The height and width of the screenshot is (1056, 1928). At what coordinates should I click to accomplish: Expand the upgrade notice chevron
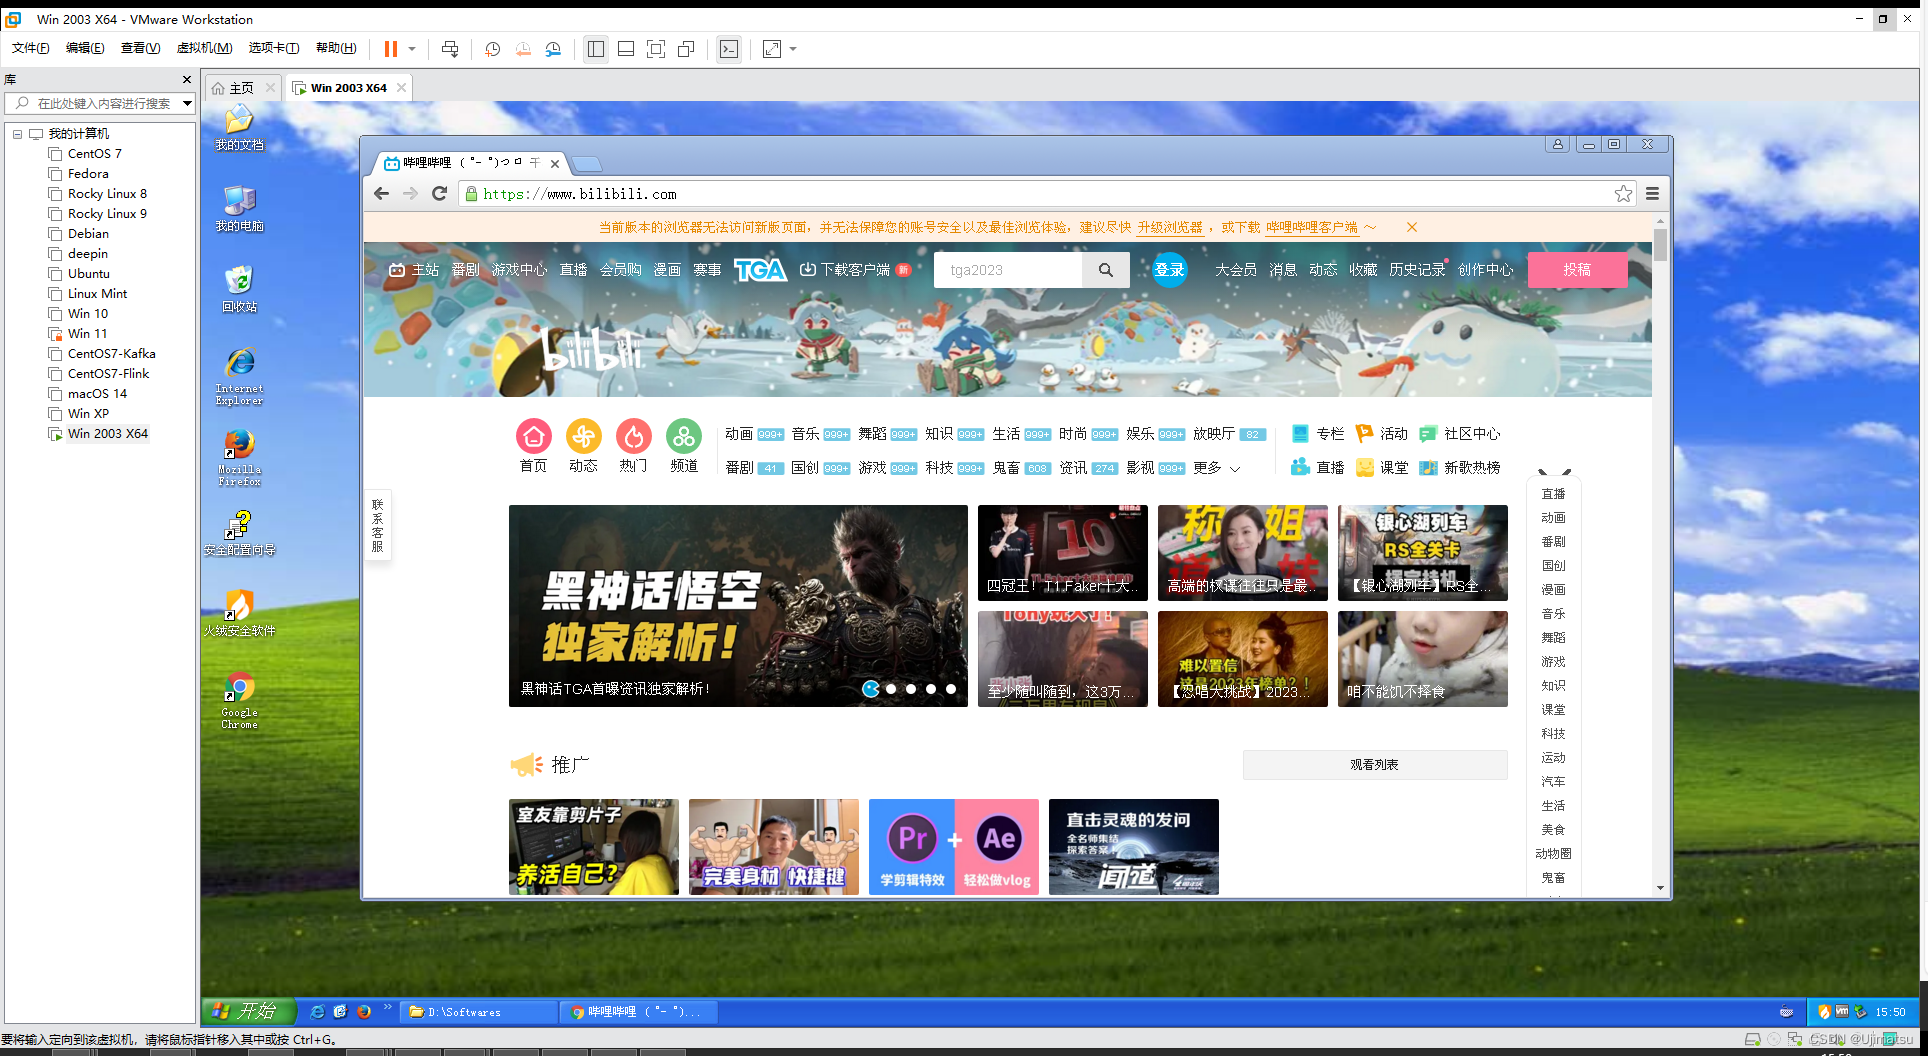[x=1370, y=228]
